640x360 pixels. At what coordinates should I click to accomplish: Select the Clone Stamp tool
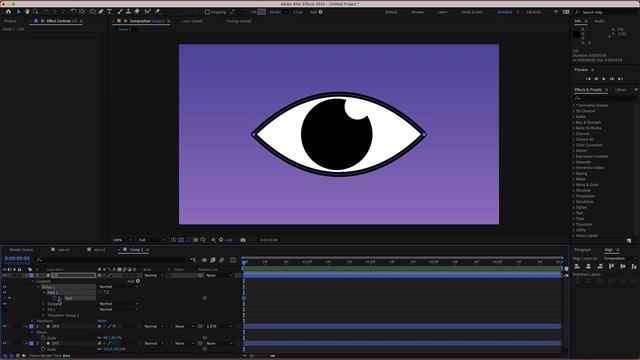click(x=128, y=12)
